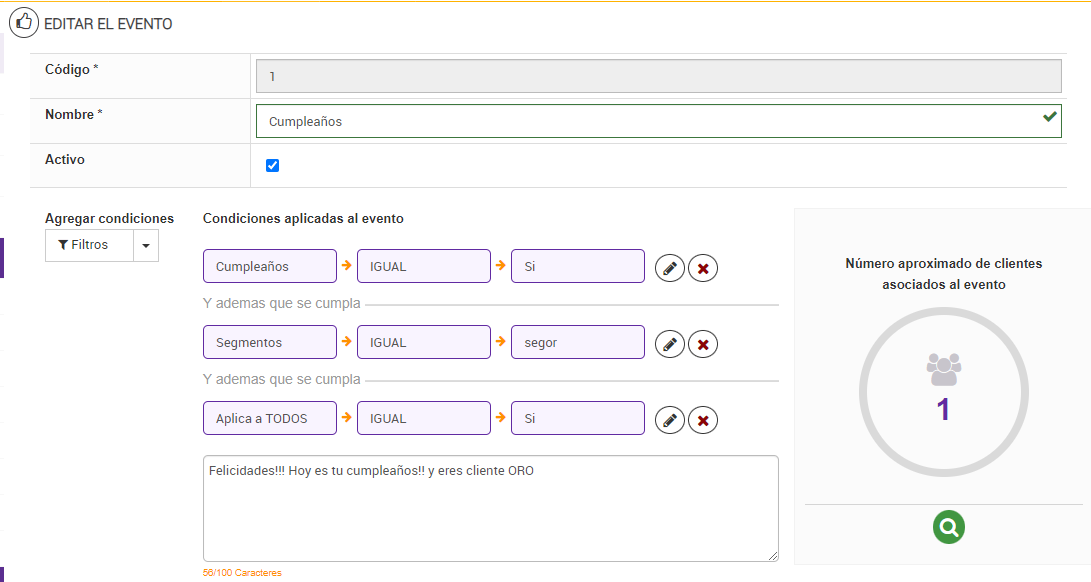Click the people icon in the client counter
Viewport: 1091px width, 582px height.
943,370
